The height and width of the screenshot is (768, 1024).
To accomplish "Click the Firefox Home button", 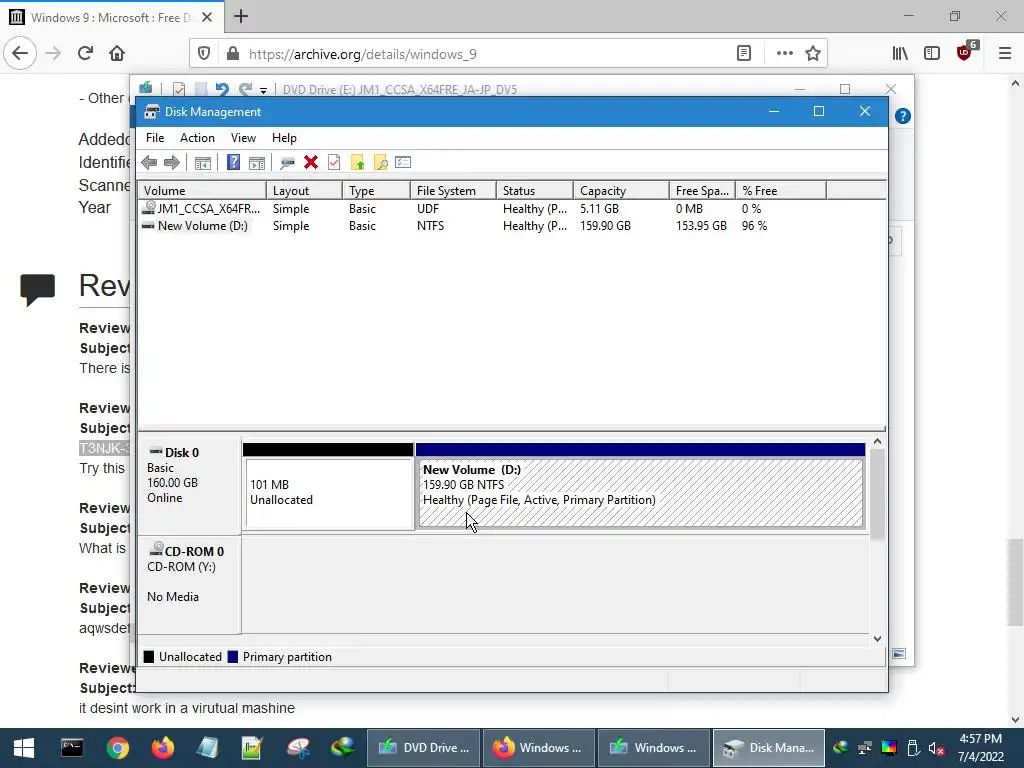I will pos(117,54).
